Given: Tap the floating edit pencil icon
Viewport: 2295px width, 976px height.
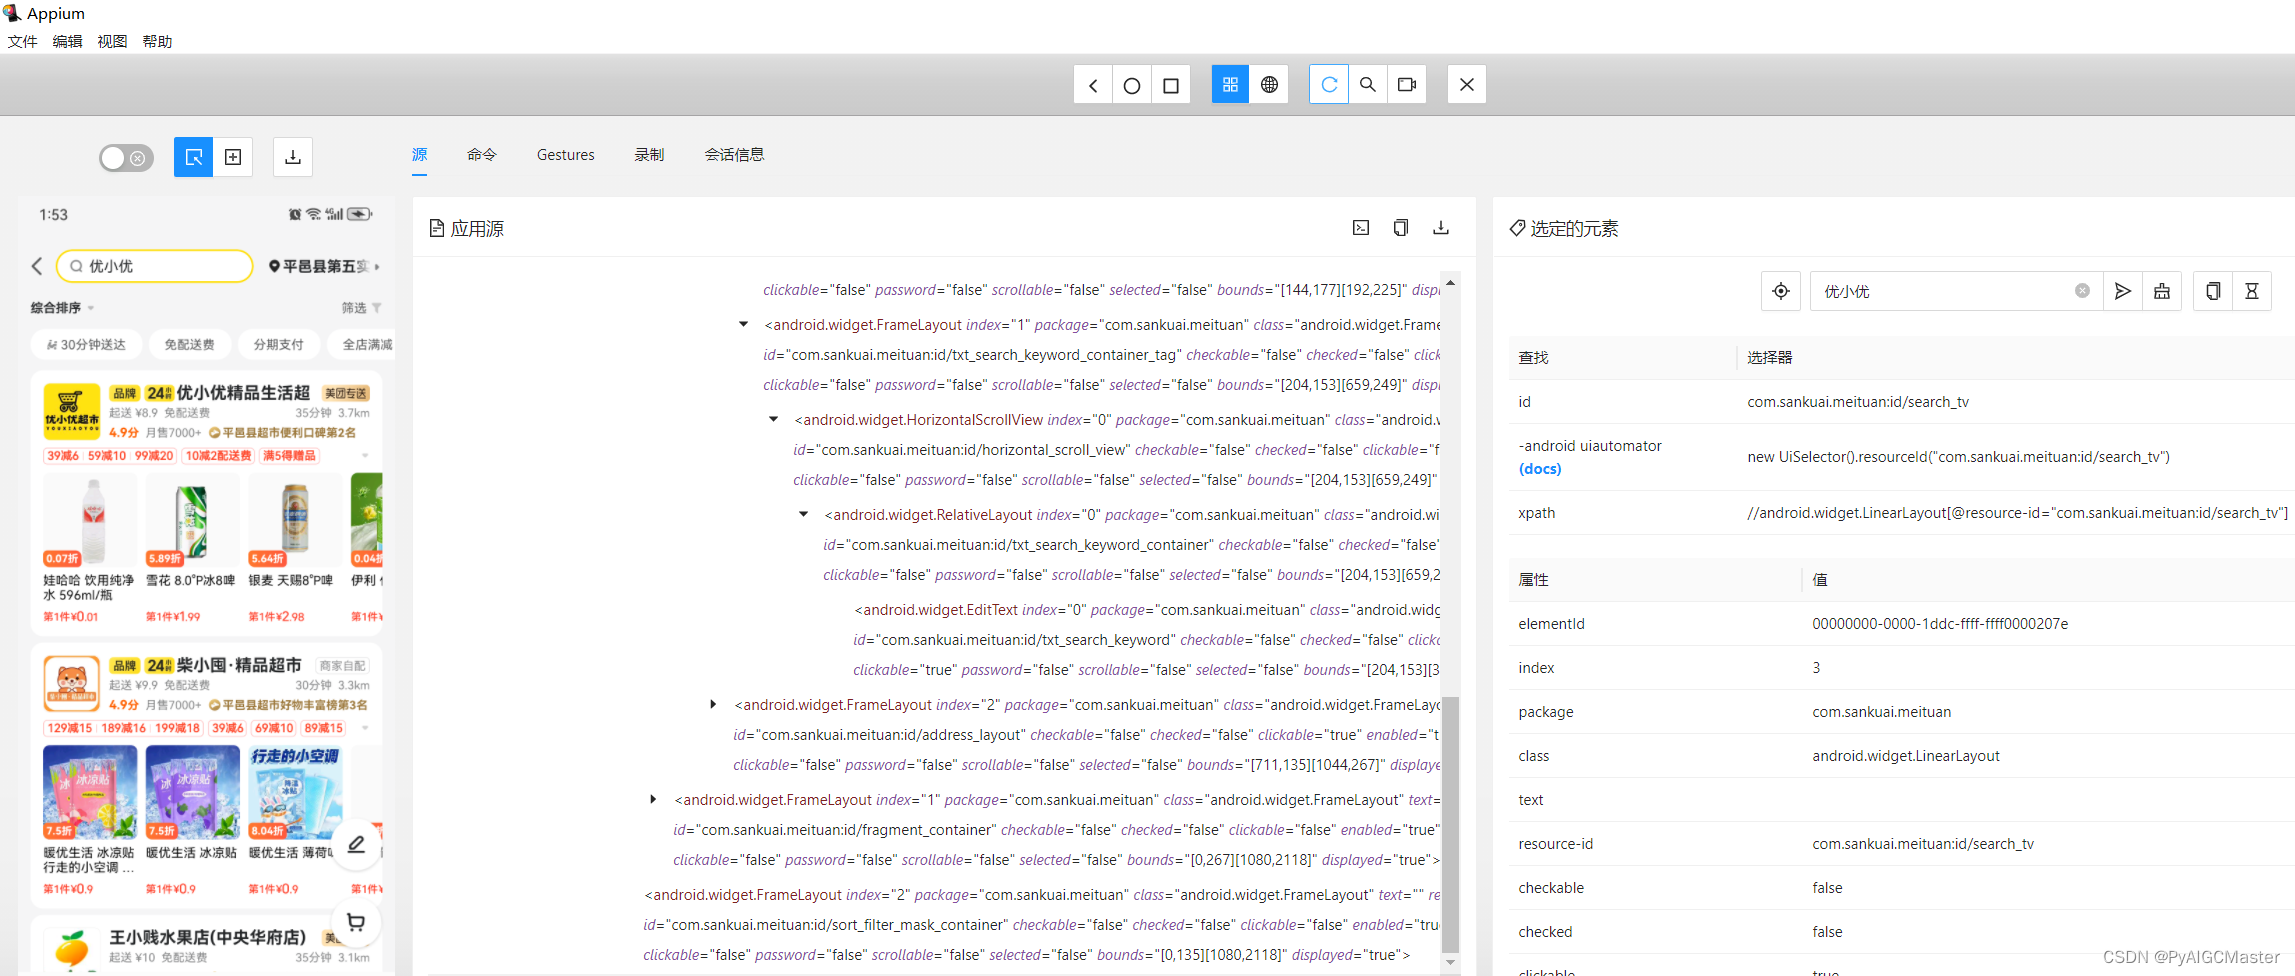Looking at the screenshot, I should pos(356,845).
